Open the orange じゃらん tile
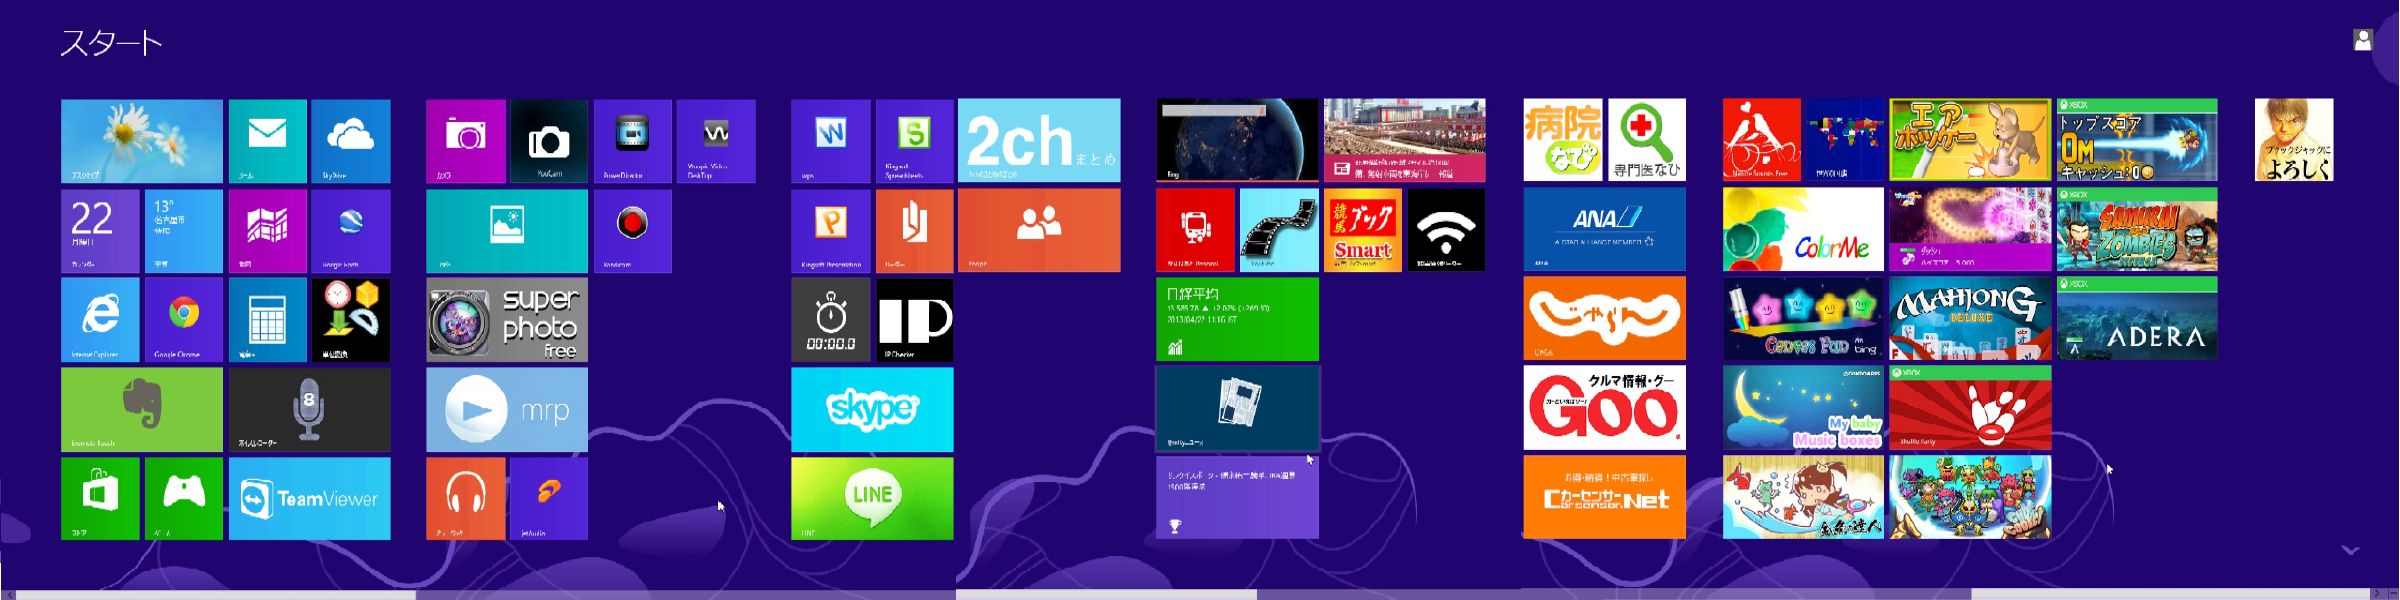Screen dimensions: 2400x600 [x=1604, y=319]
